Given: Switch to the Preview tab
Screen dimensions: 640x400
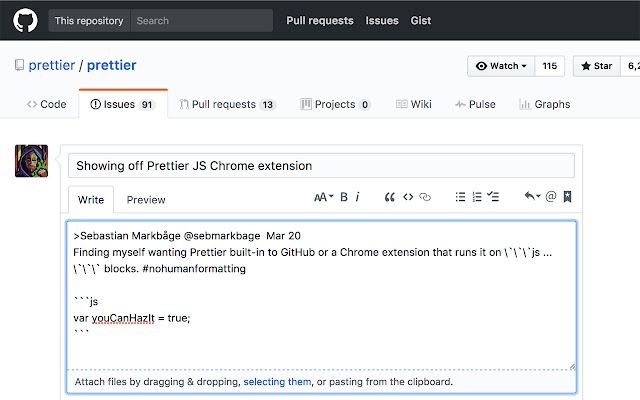Looking at the screenshot, I should click(x=146, y=200).
